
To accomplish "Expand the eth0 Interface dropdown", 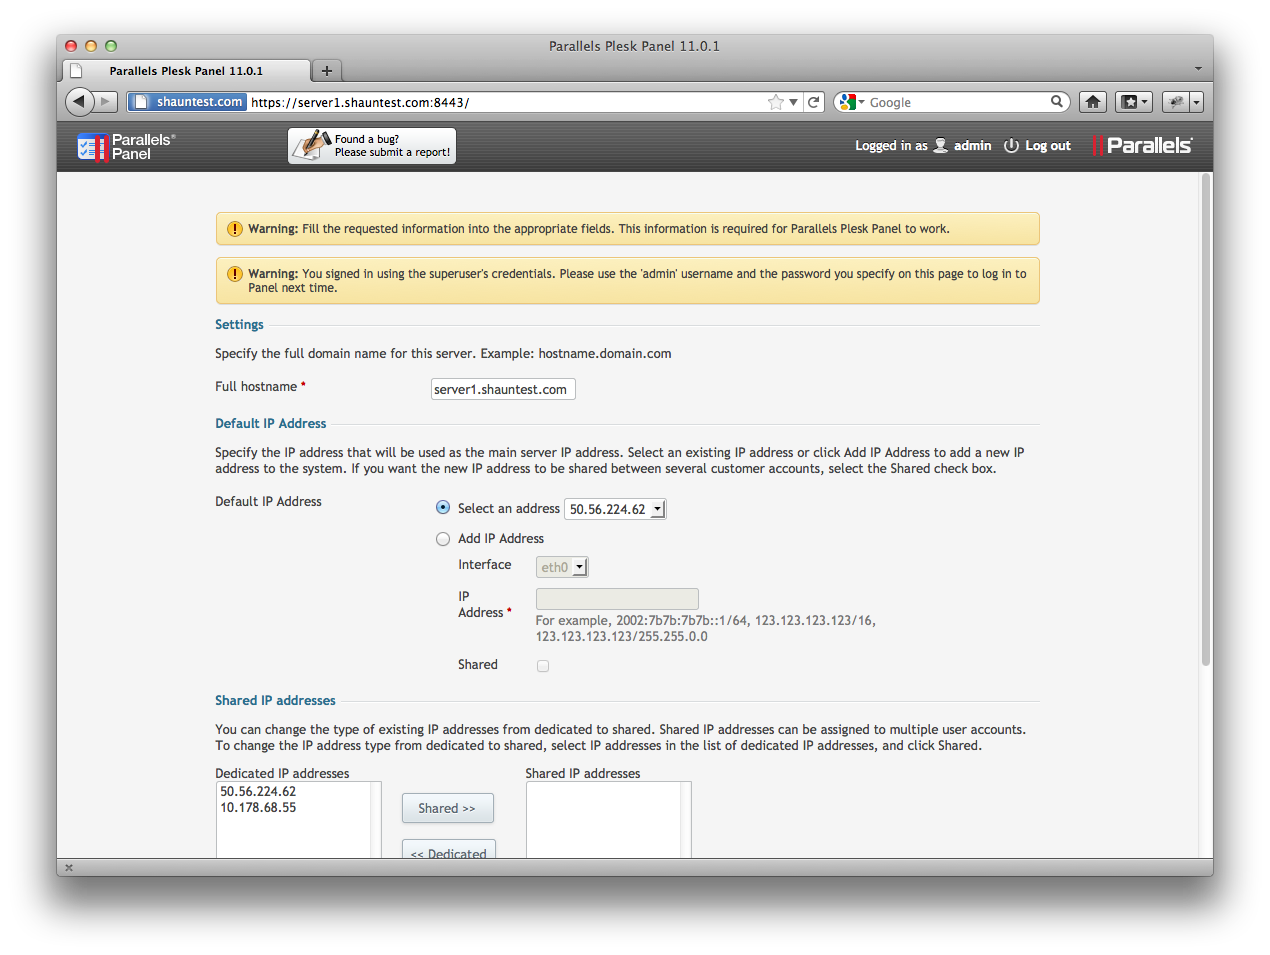I will click(x=562, y=567).
